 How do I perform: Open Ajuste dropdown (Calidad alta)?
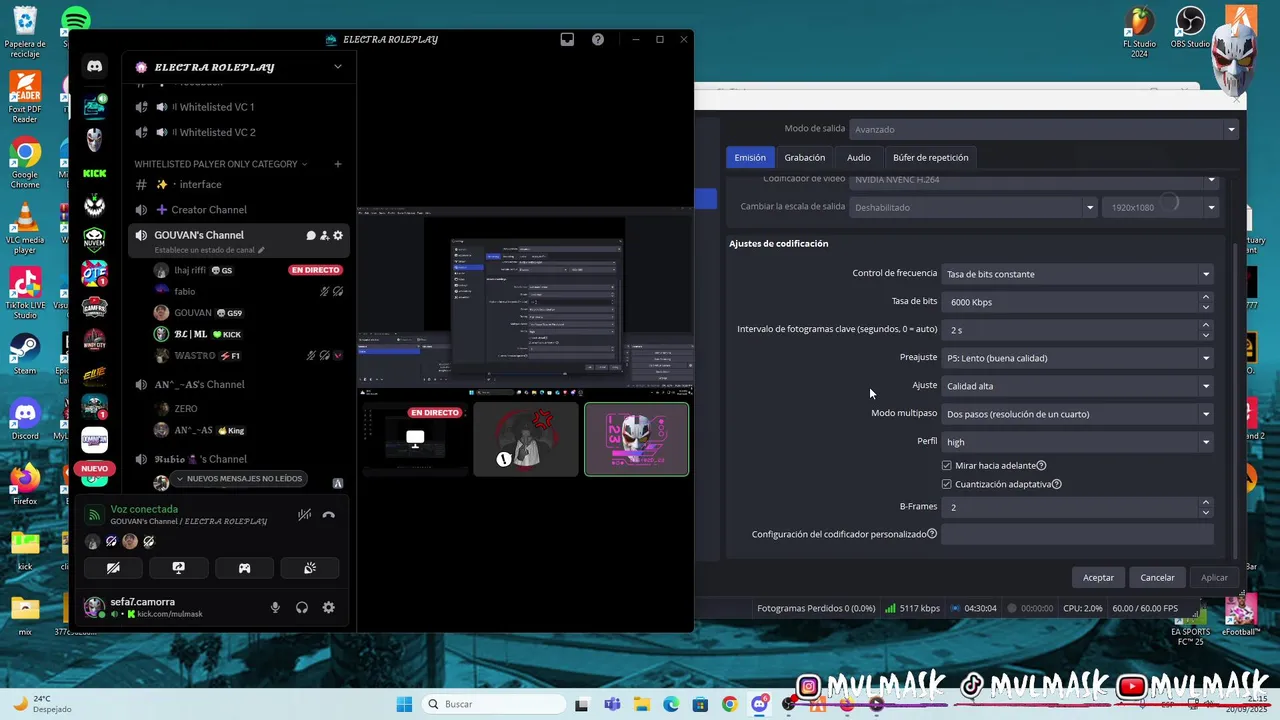1077,386
